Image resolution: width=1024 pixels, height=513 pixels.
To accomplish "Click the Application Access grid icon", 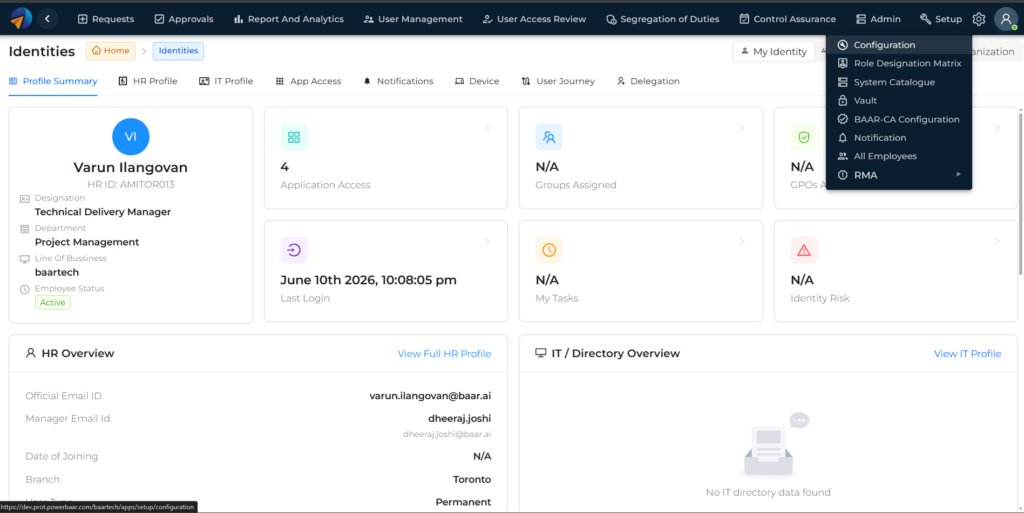I will tap(294, 137).
